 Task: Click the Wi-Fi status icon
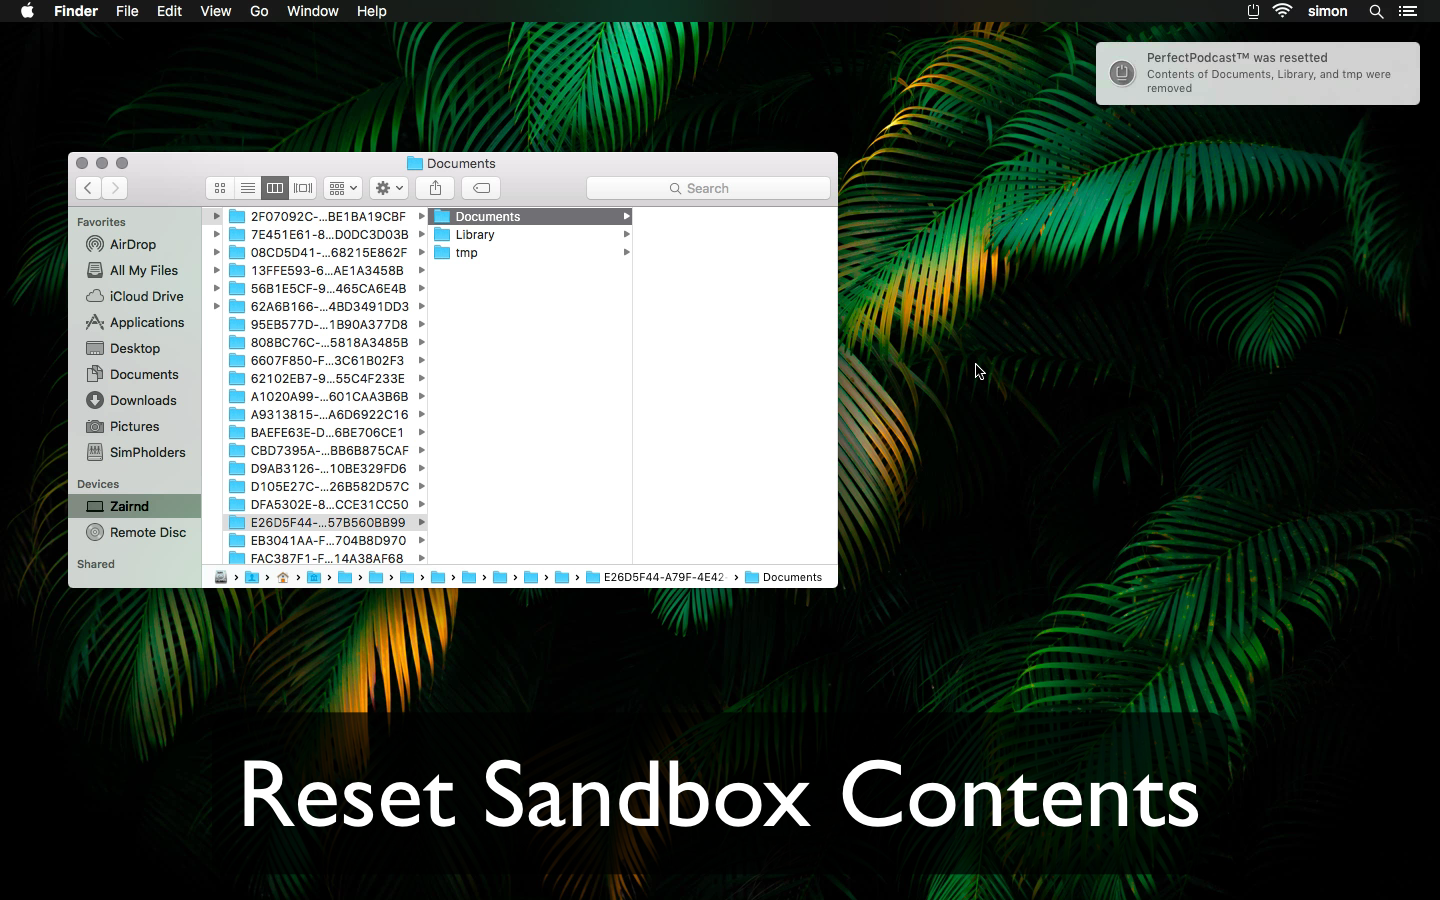[x=1282, y=11]
